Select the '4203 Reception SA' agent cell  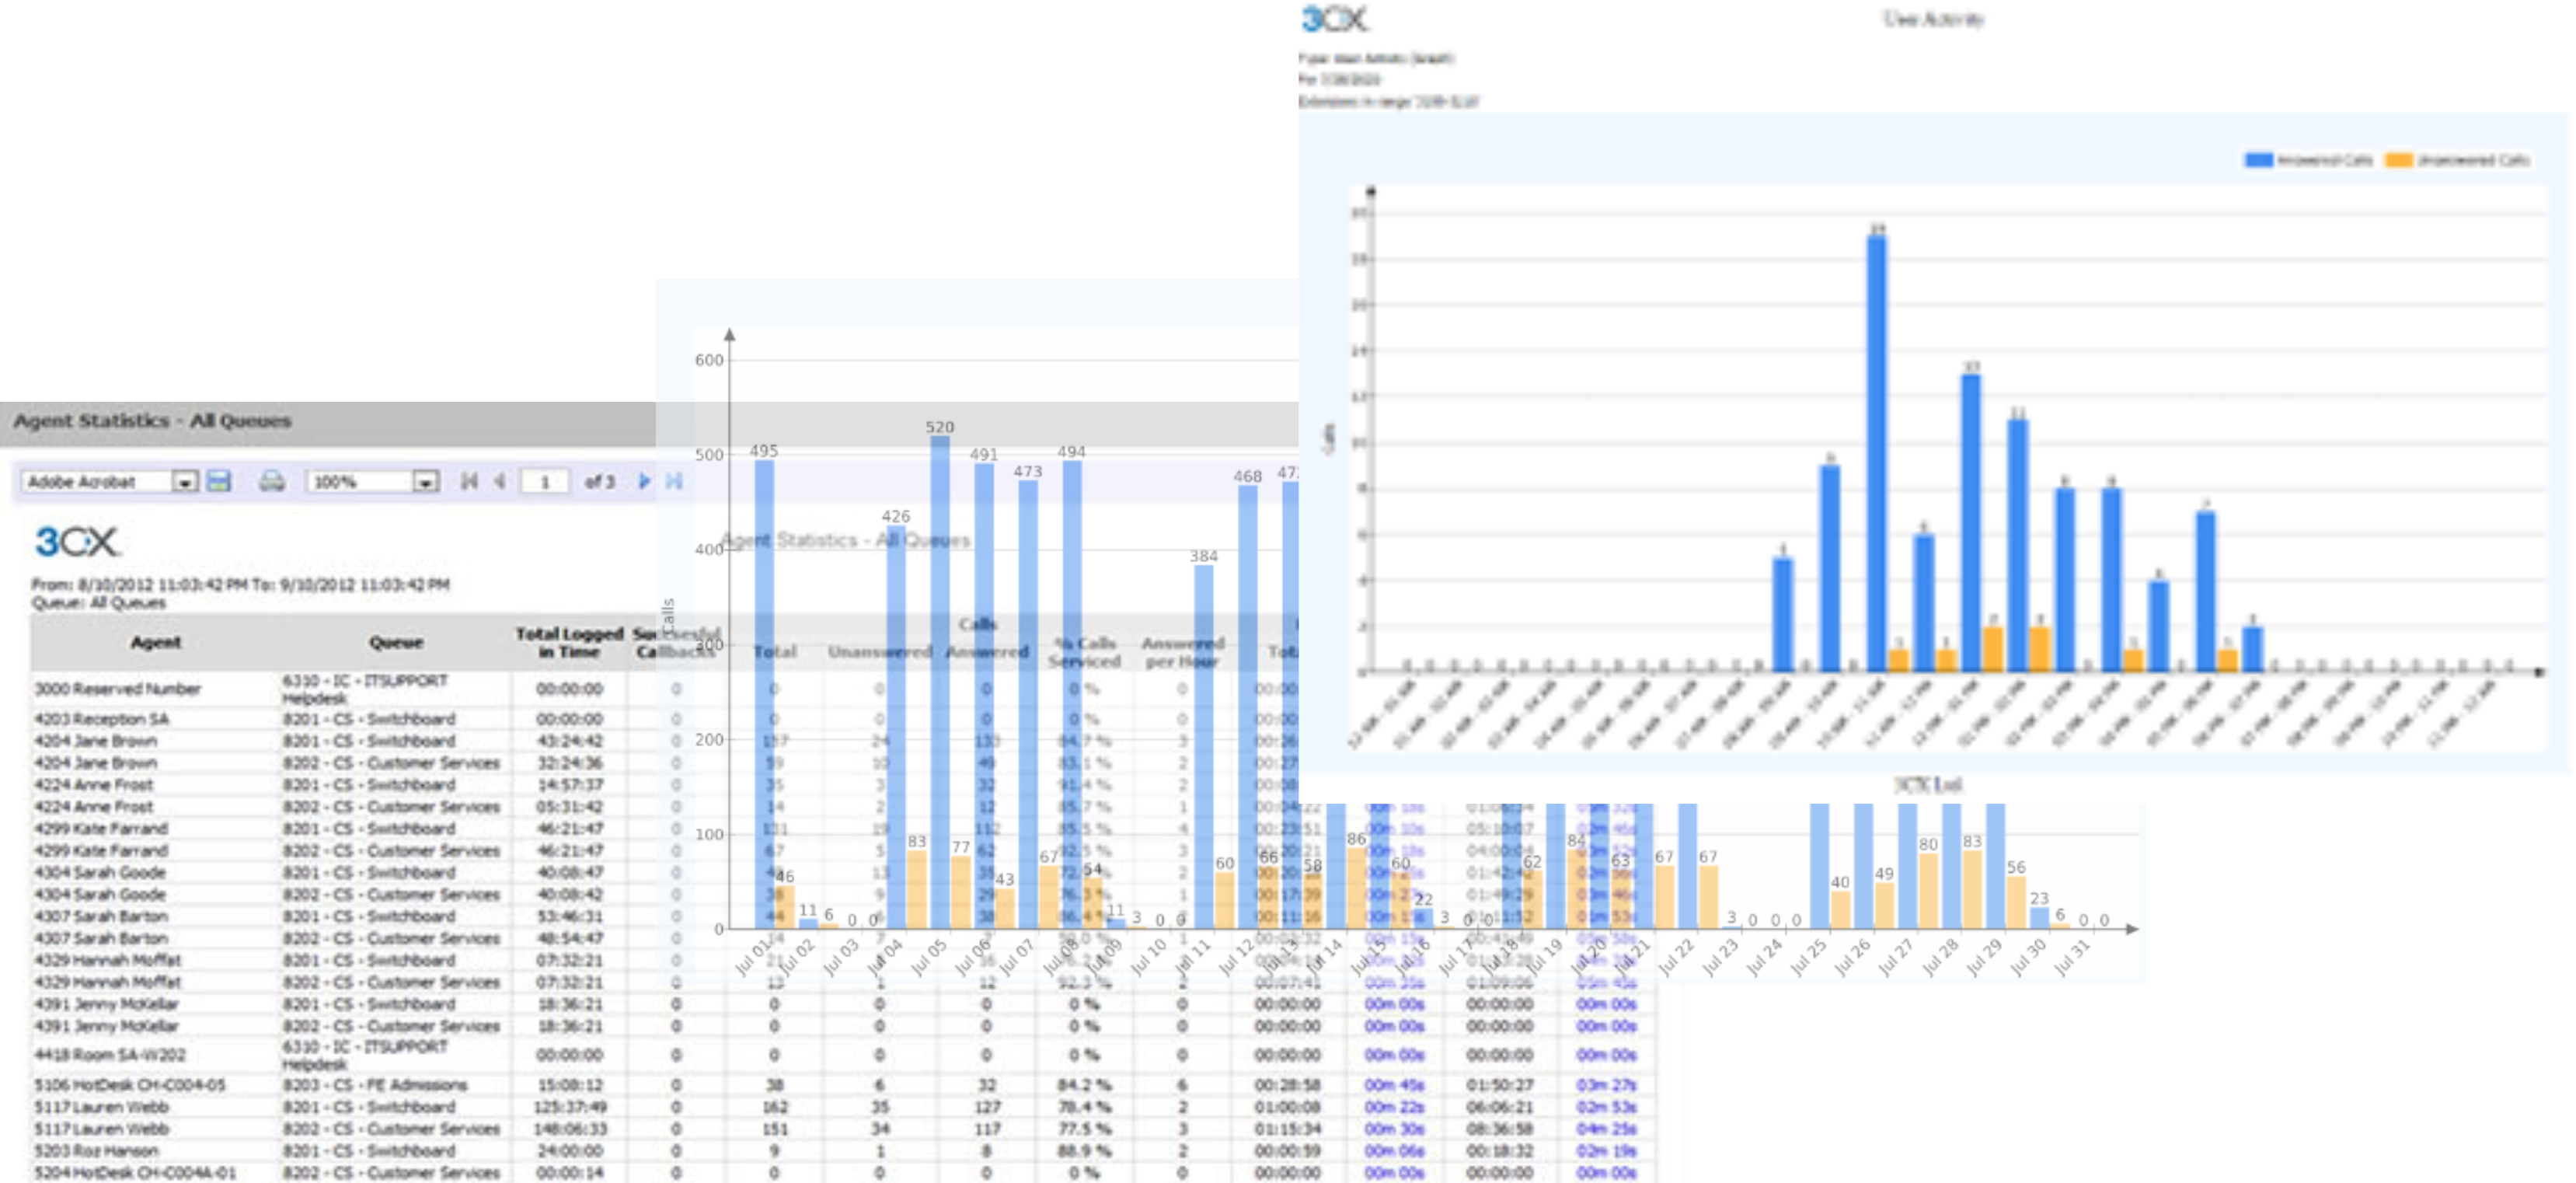coord(102,719)
